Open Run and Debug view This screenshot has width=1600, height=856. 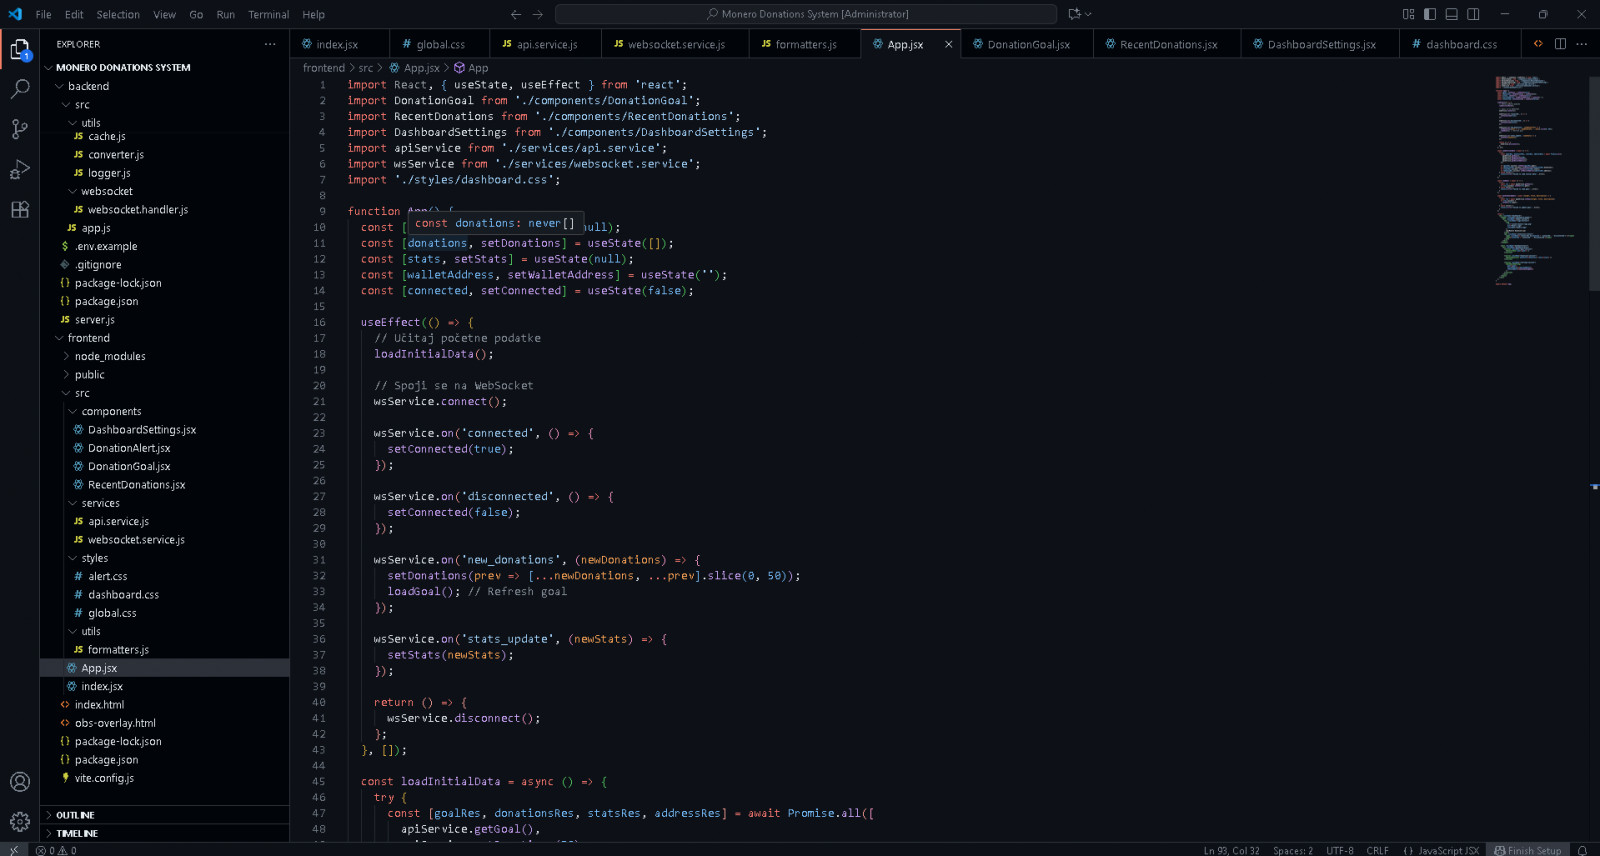pyautogui.click(x=20, y=169)
